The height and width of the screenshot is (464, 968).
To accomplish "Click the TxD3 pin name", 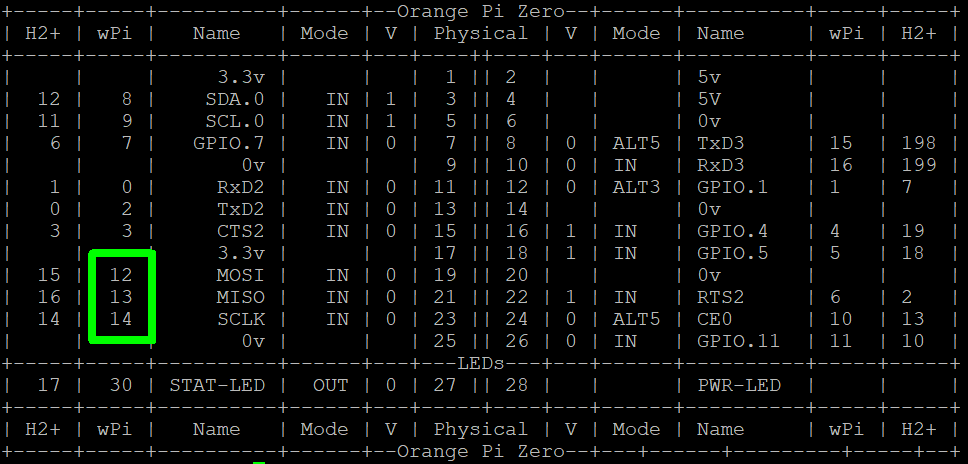I will 721,143.
